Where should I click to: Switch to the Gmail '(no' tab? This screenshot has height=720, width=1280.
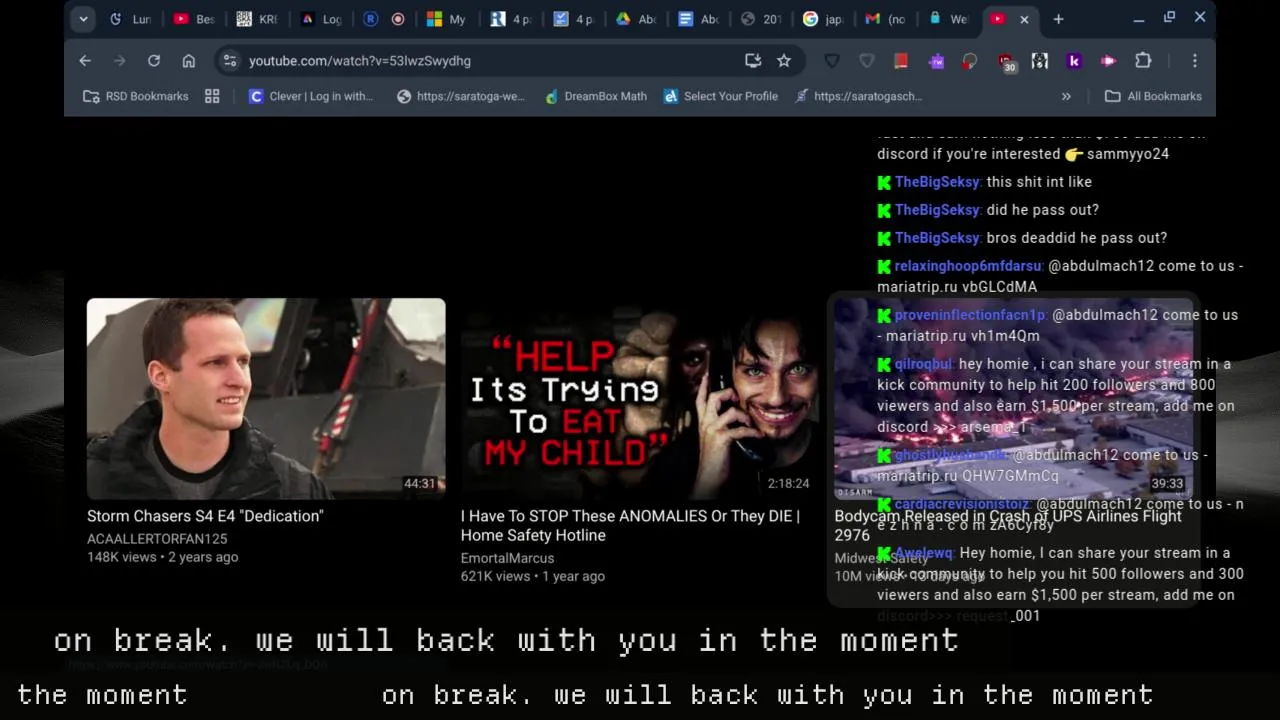(886, 19)
